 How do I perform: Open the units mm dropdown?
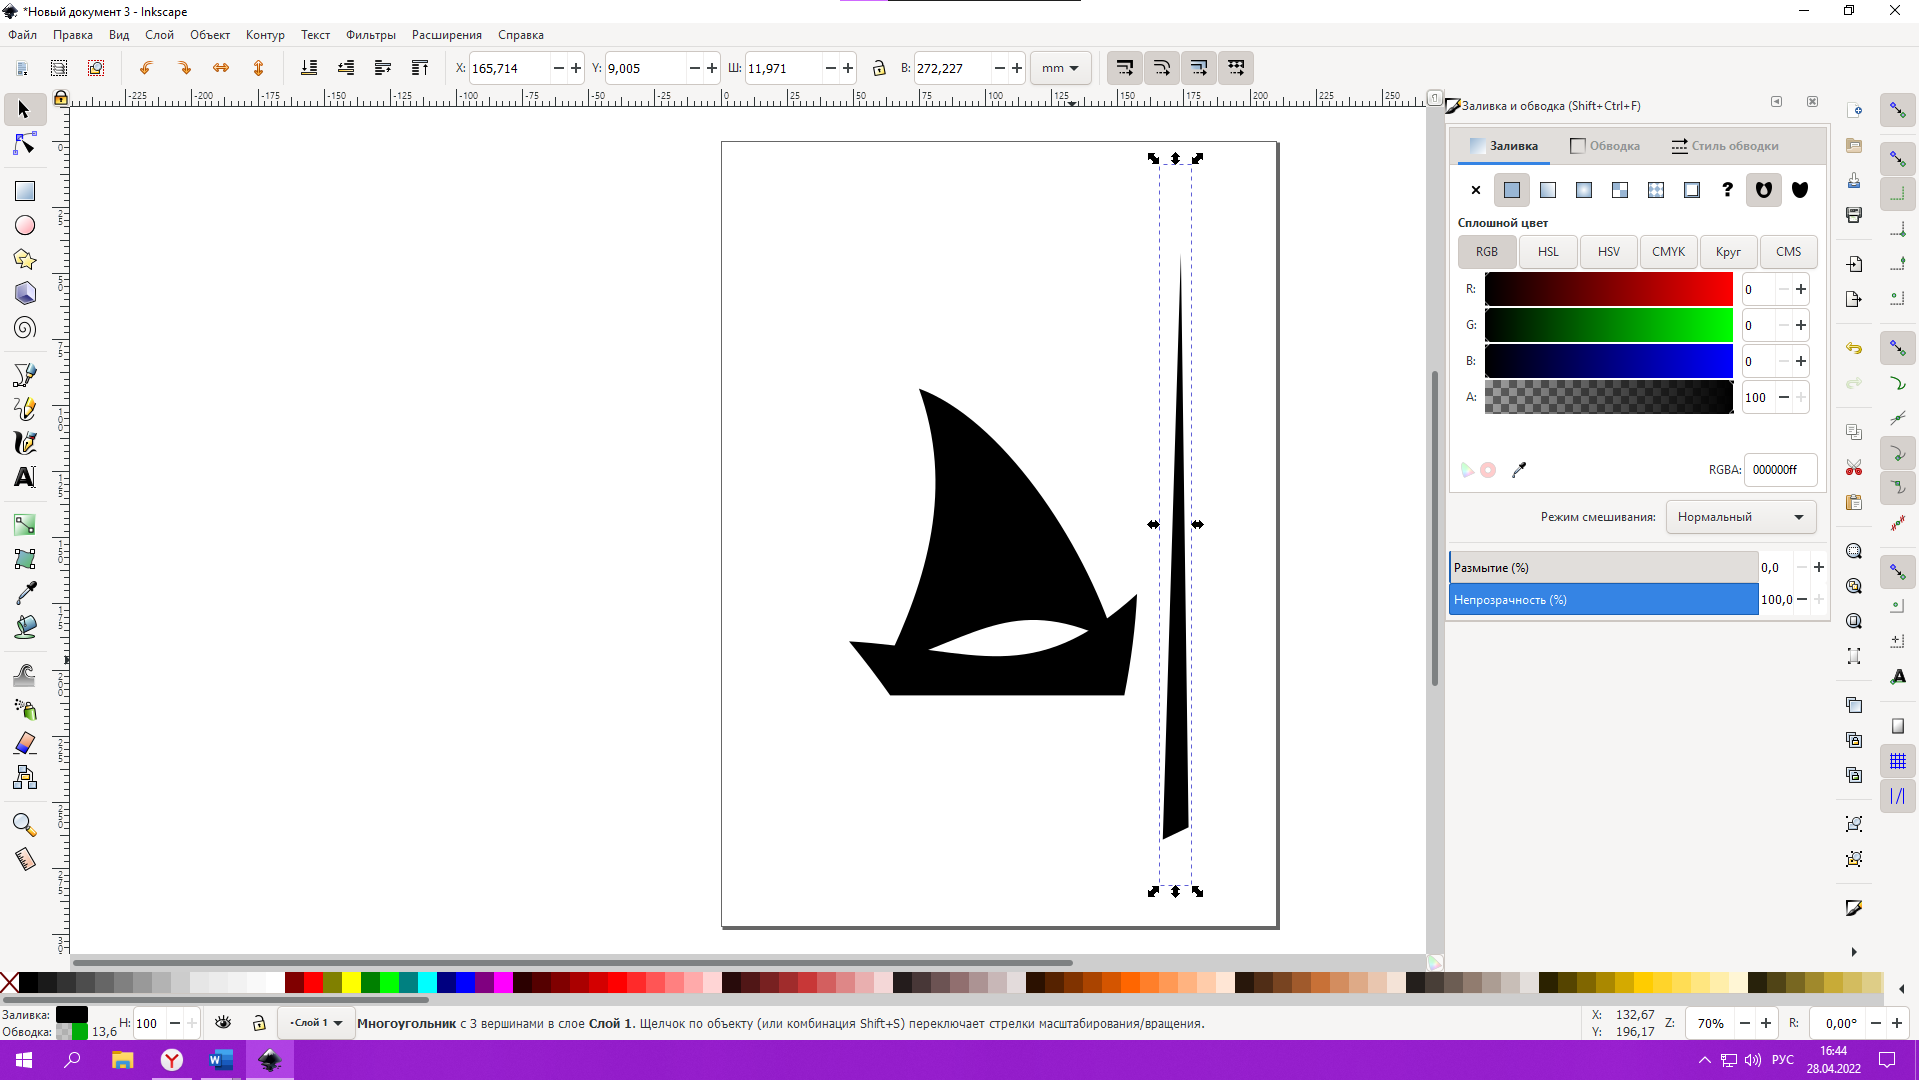point(1060,68)
